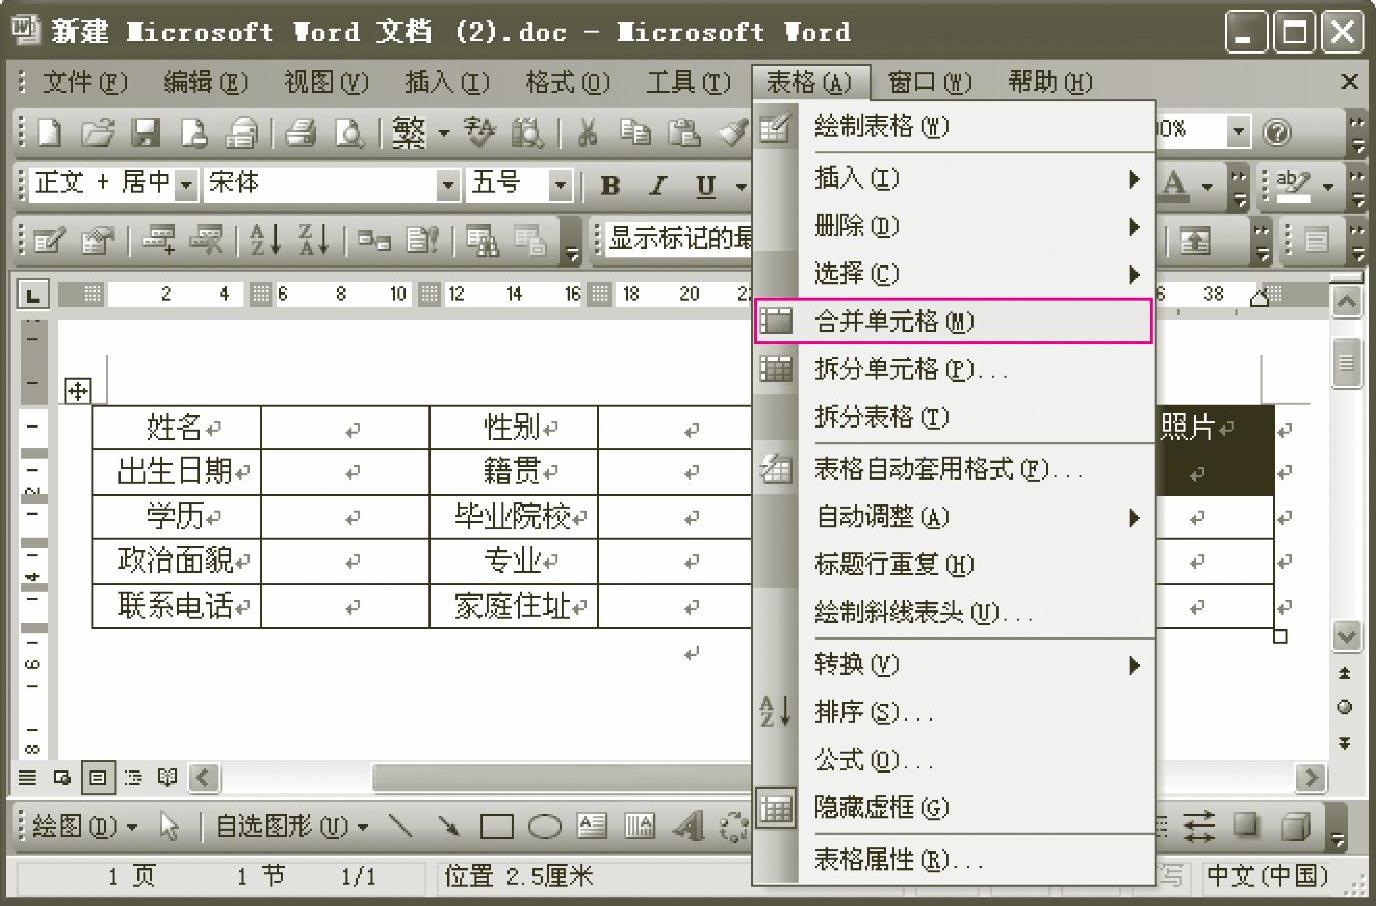Select the Oval drawing tool
Image resolution: width=1376 pixels, height=906 pixels.
[x=545, y=826]
